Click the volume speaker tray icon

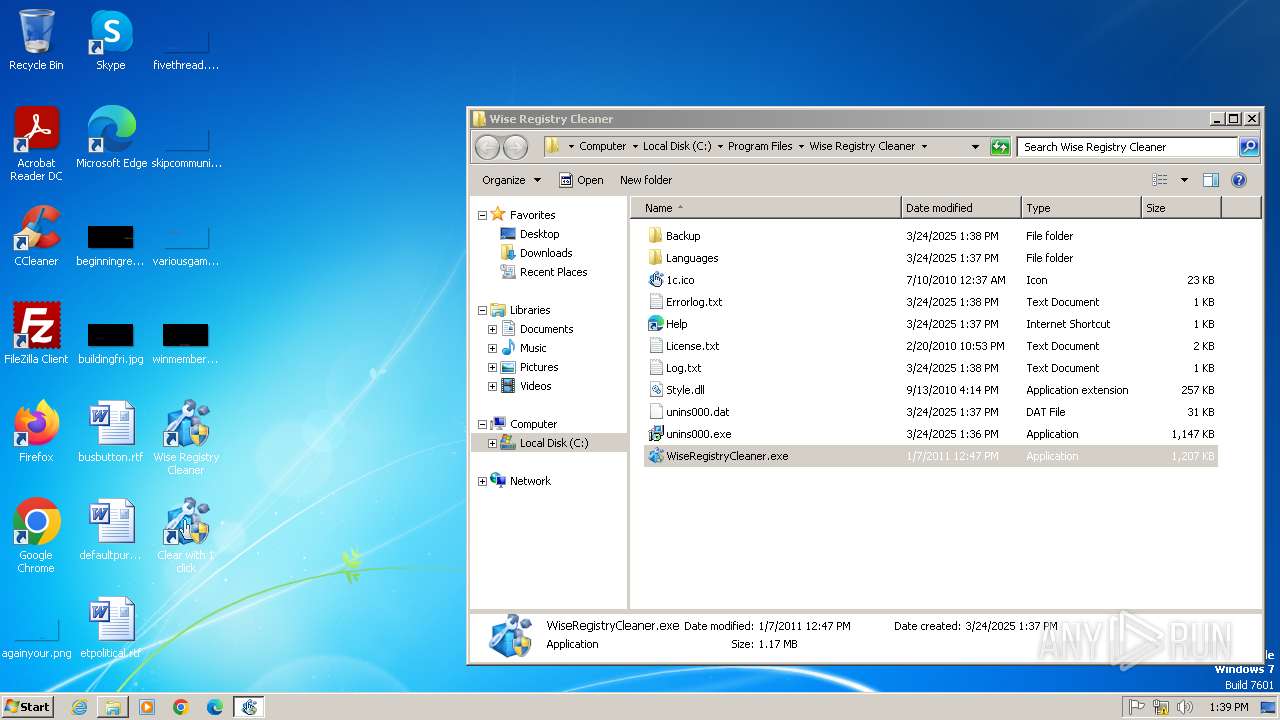click(1185, 707)
